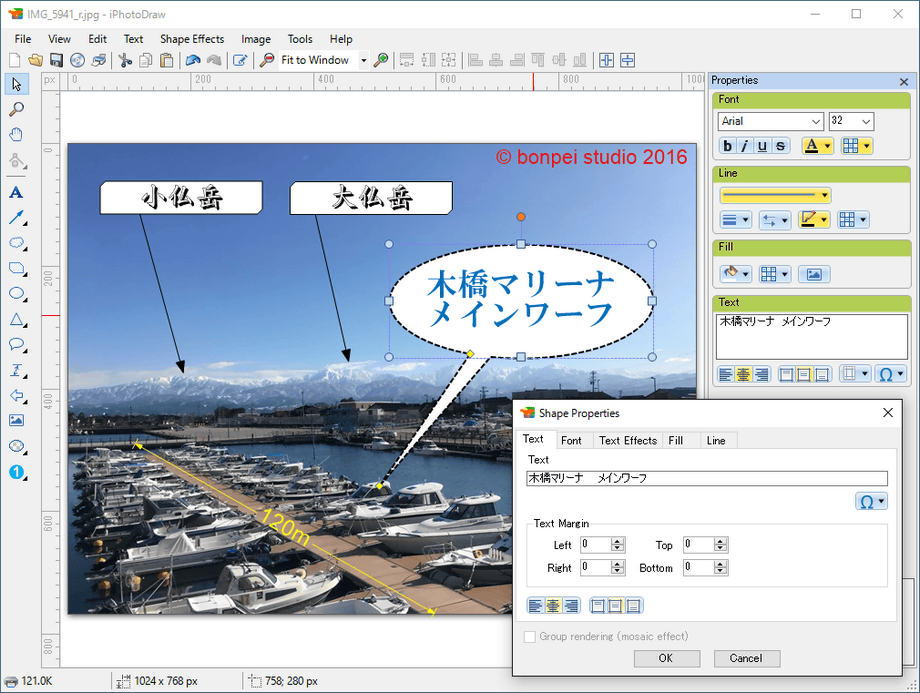Select the ellipse shape tool
920x693 pixels.
[x=16, y=293]
